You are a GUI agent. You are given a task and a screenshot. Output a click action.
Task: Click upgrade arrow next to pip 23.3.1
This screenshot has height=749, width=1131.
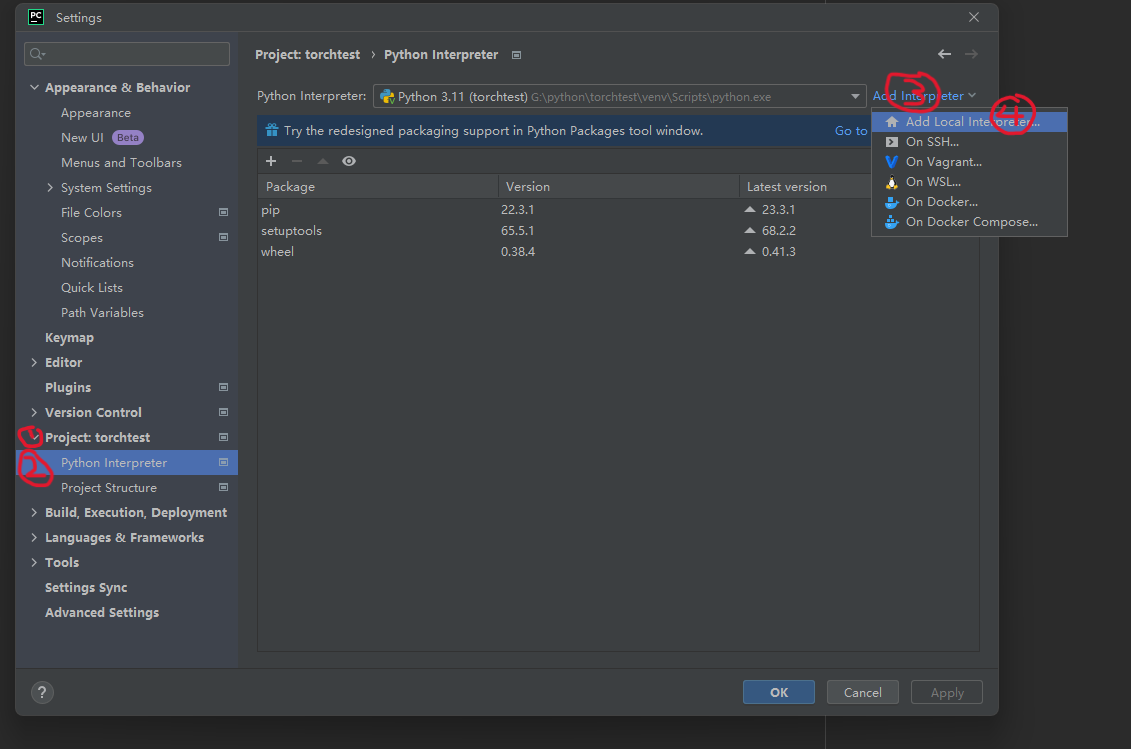(x=750, y=209)
